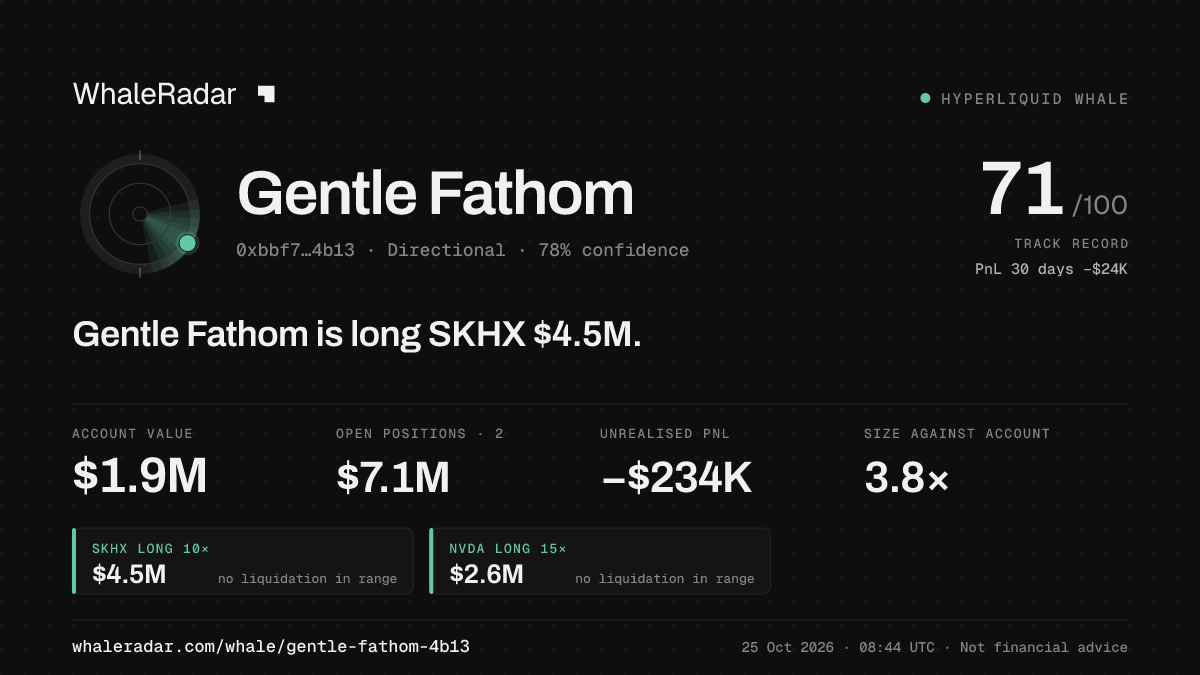Image resolution: width=1200 pixels, height=675 pixels.
Task: Click the radar avatar graphic
Action: (x=140, y=214)
